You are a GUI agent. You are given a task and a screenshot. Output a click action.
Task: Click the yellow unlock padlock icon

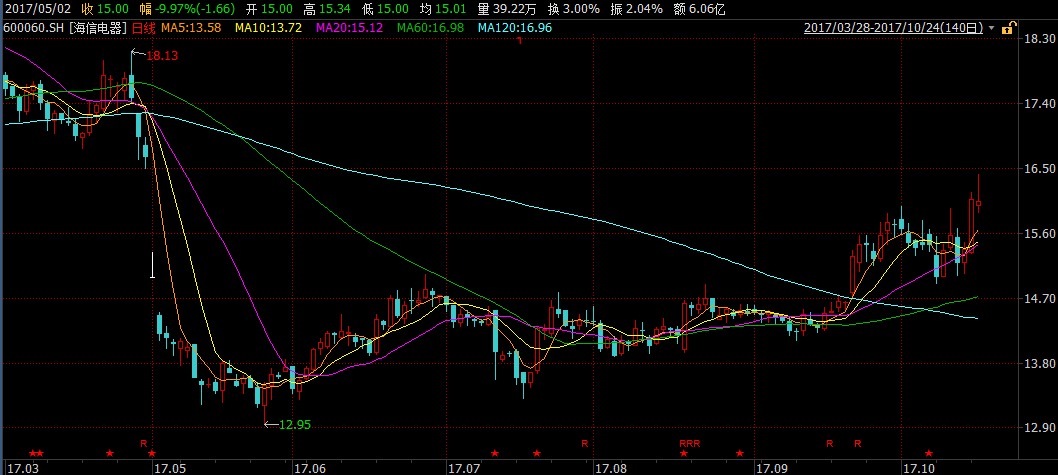1007,28
